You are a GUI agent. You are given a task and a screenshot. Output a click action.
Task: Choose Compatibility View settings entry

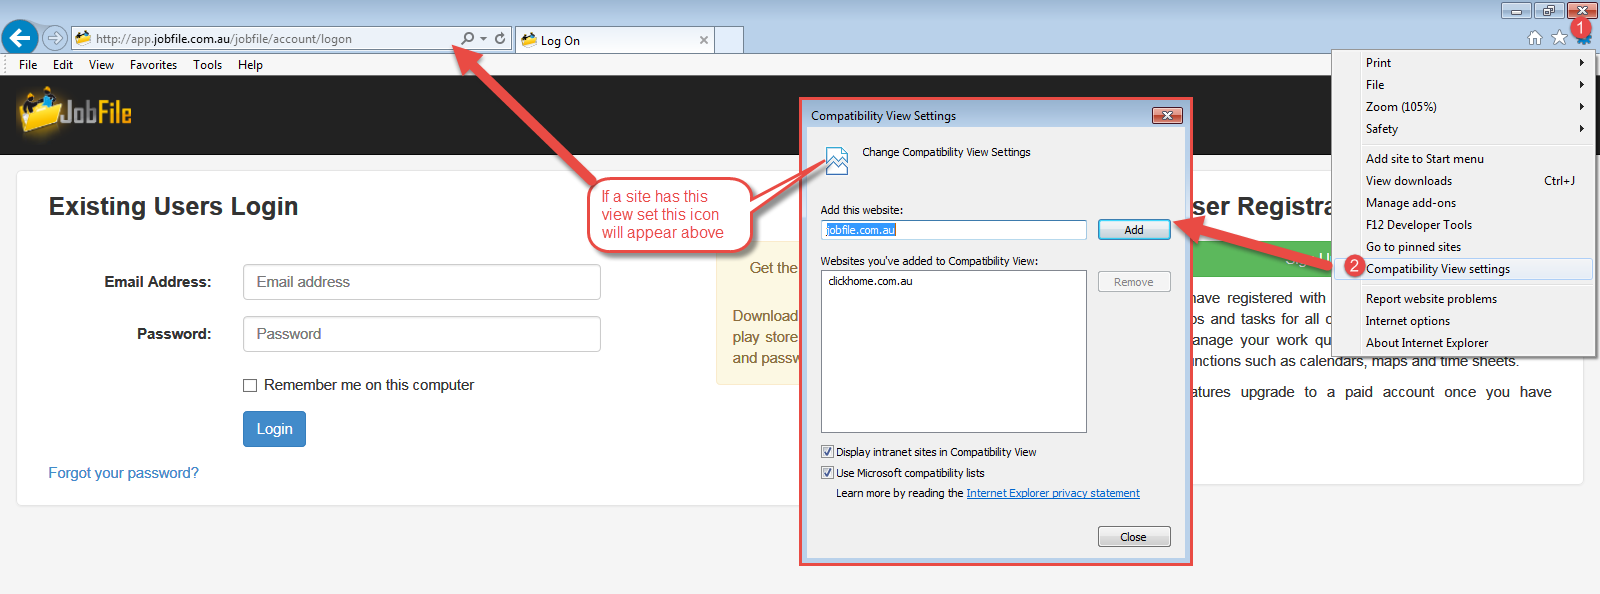click(x=1464, y=269)
